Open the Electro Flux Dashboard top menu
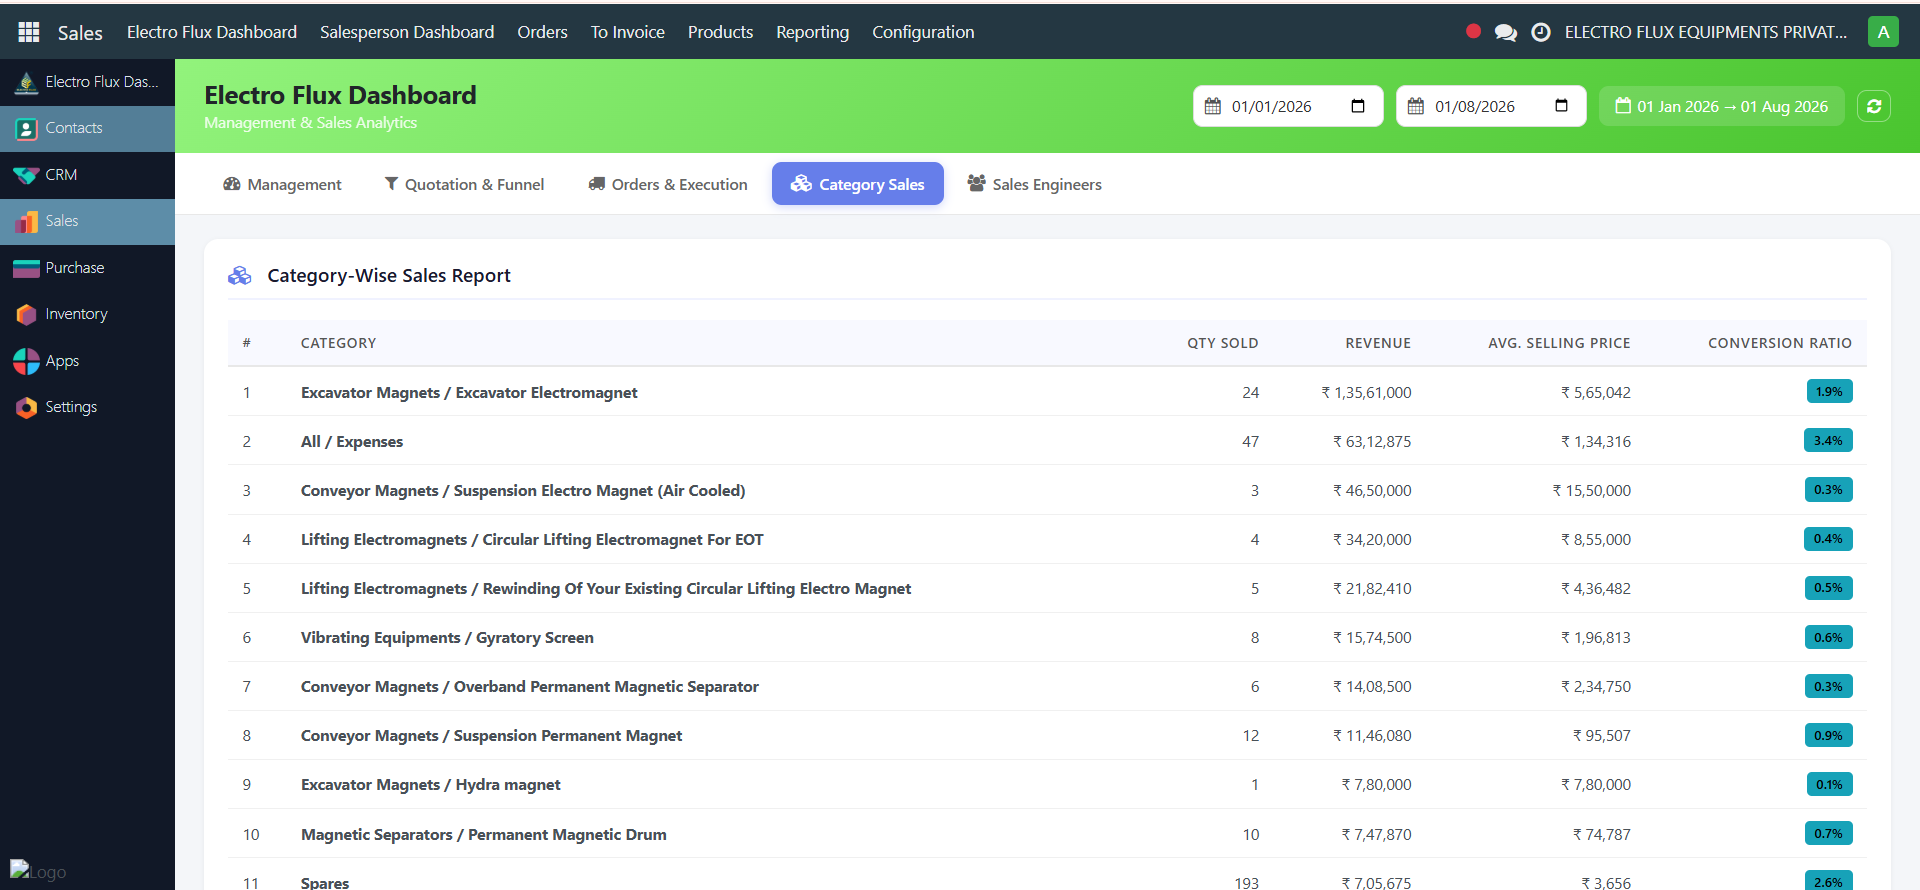Viewport: 1920px width, 890px height. [212, 32]
